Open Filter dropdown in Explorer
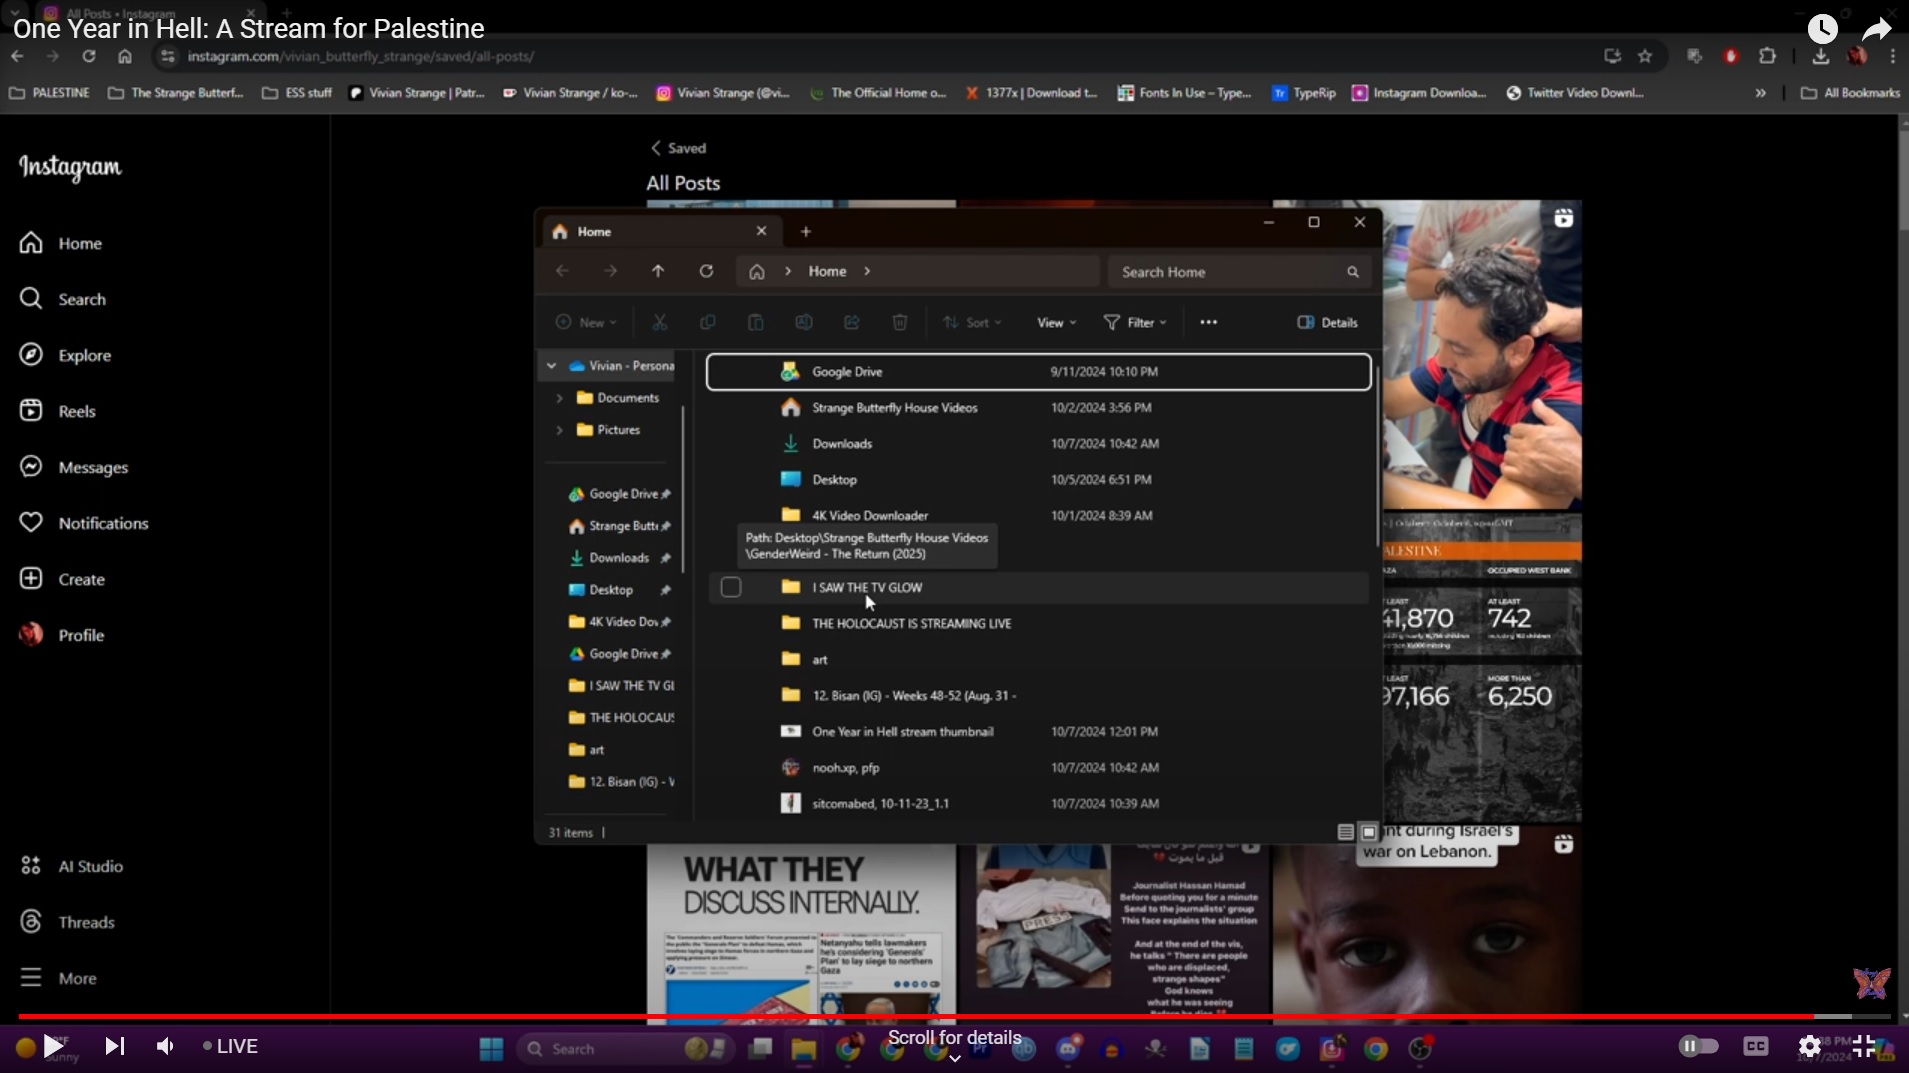Screen dimensions: 1909x1073 click(x=1135, y=322)
